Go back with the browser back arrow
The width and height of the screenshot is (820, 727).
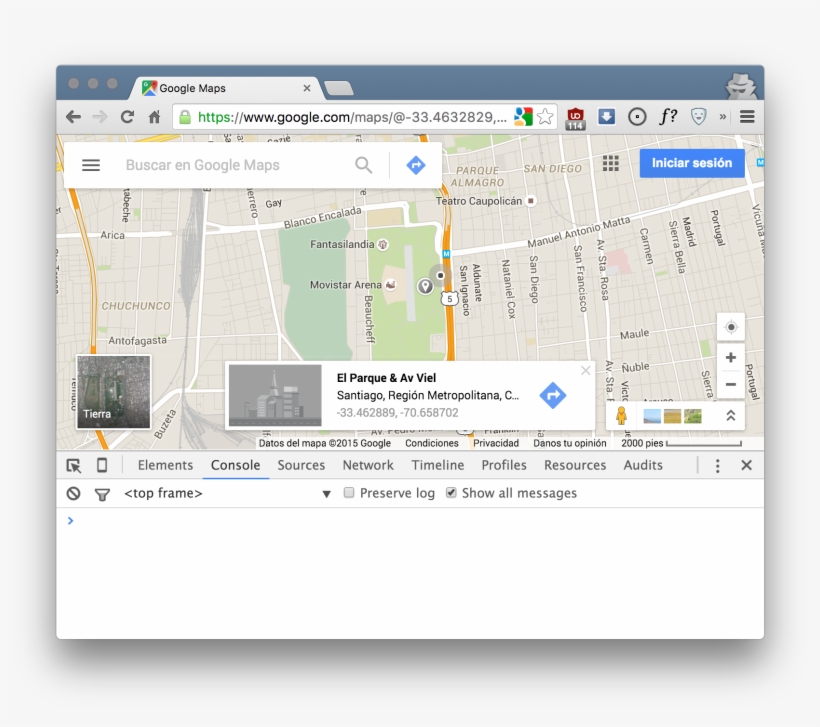click(73, 117)
